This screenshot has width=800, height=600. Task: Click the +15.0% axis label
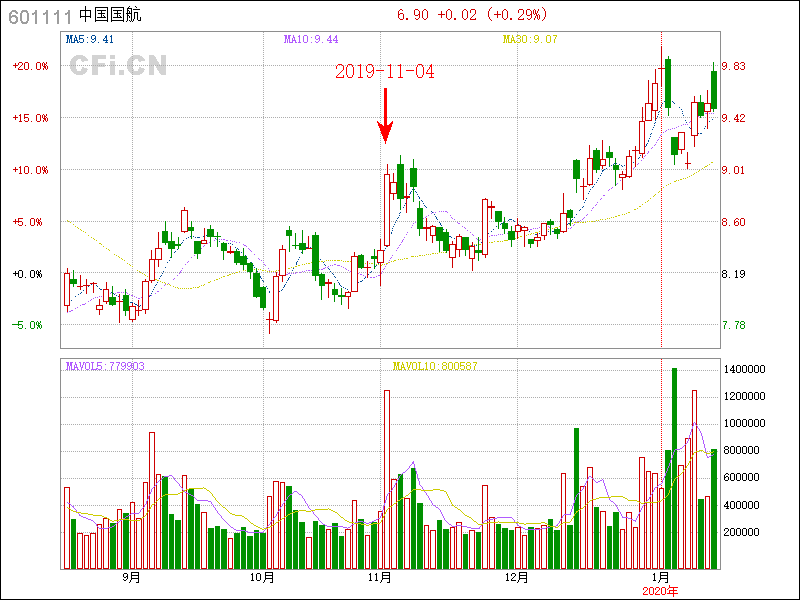point(31,118)
